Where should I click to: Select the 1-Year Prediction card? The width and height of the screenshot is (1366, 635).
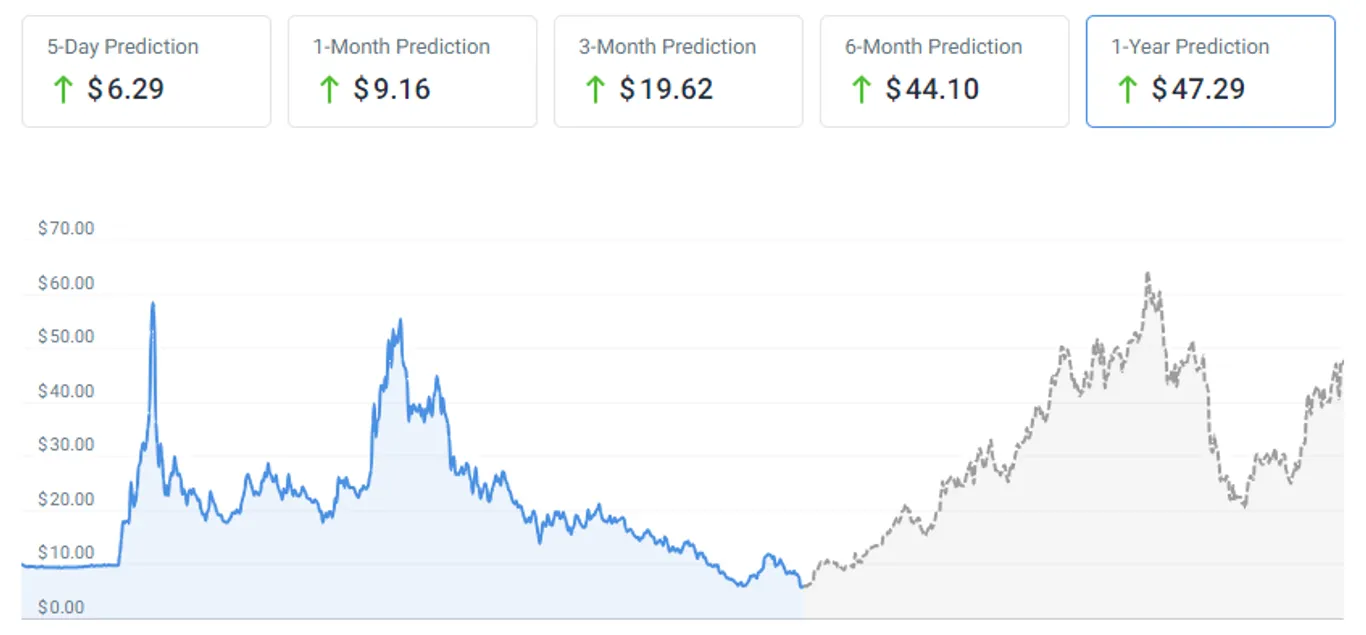(x=1210, y=71)
